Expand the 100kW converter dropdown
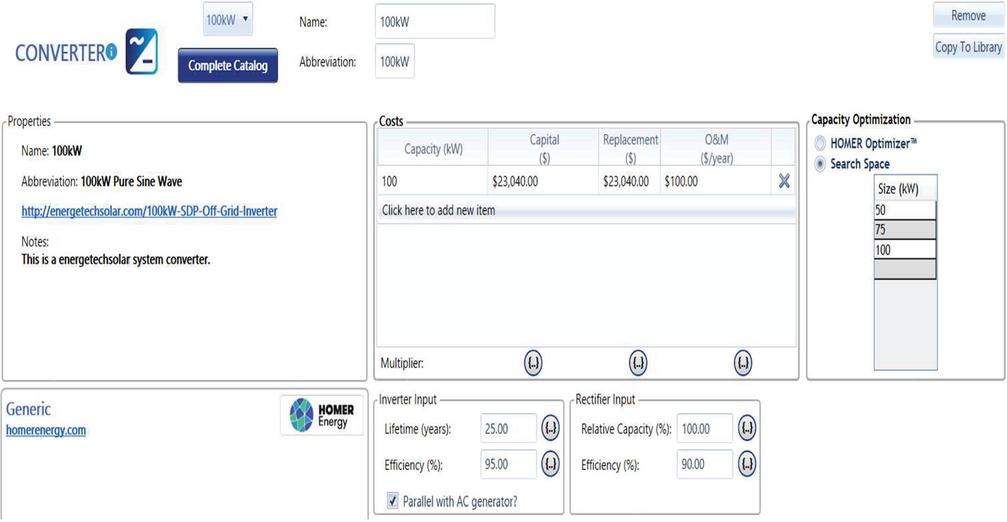The width and height of the screenshot is (1007, 522). 228,19
